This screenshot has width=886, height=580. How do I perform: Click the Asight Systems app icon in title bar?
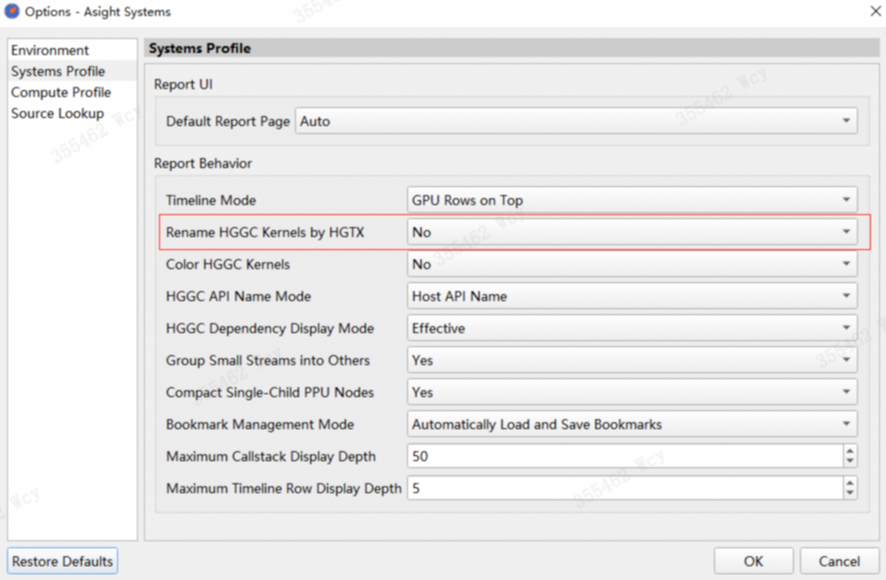[11, 11]
